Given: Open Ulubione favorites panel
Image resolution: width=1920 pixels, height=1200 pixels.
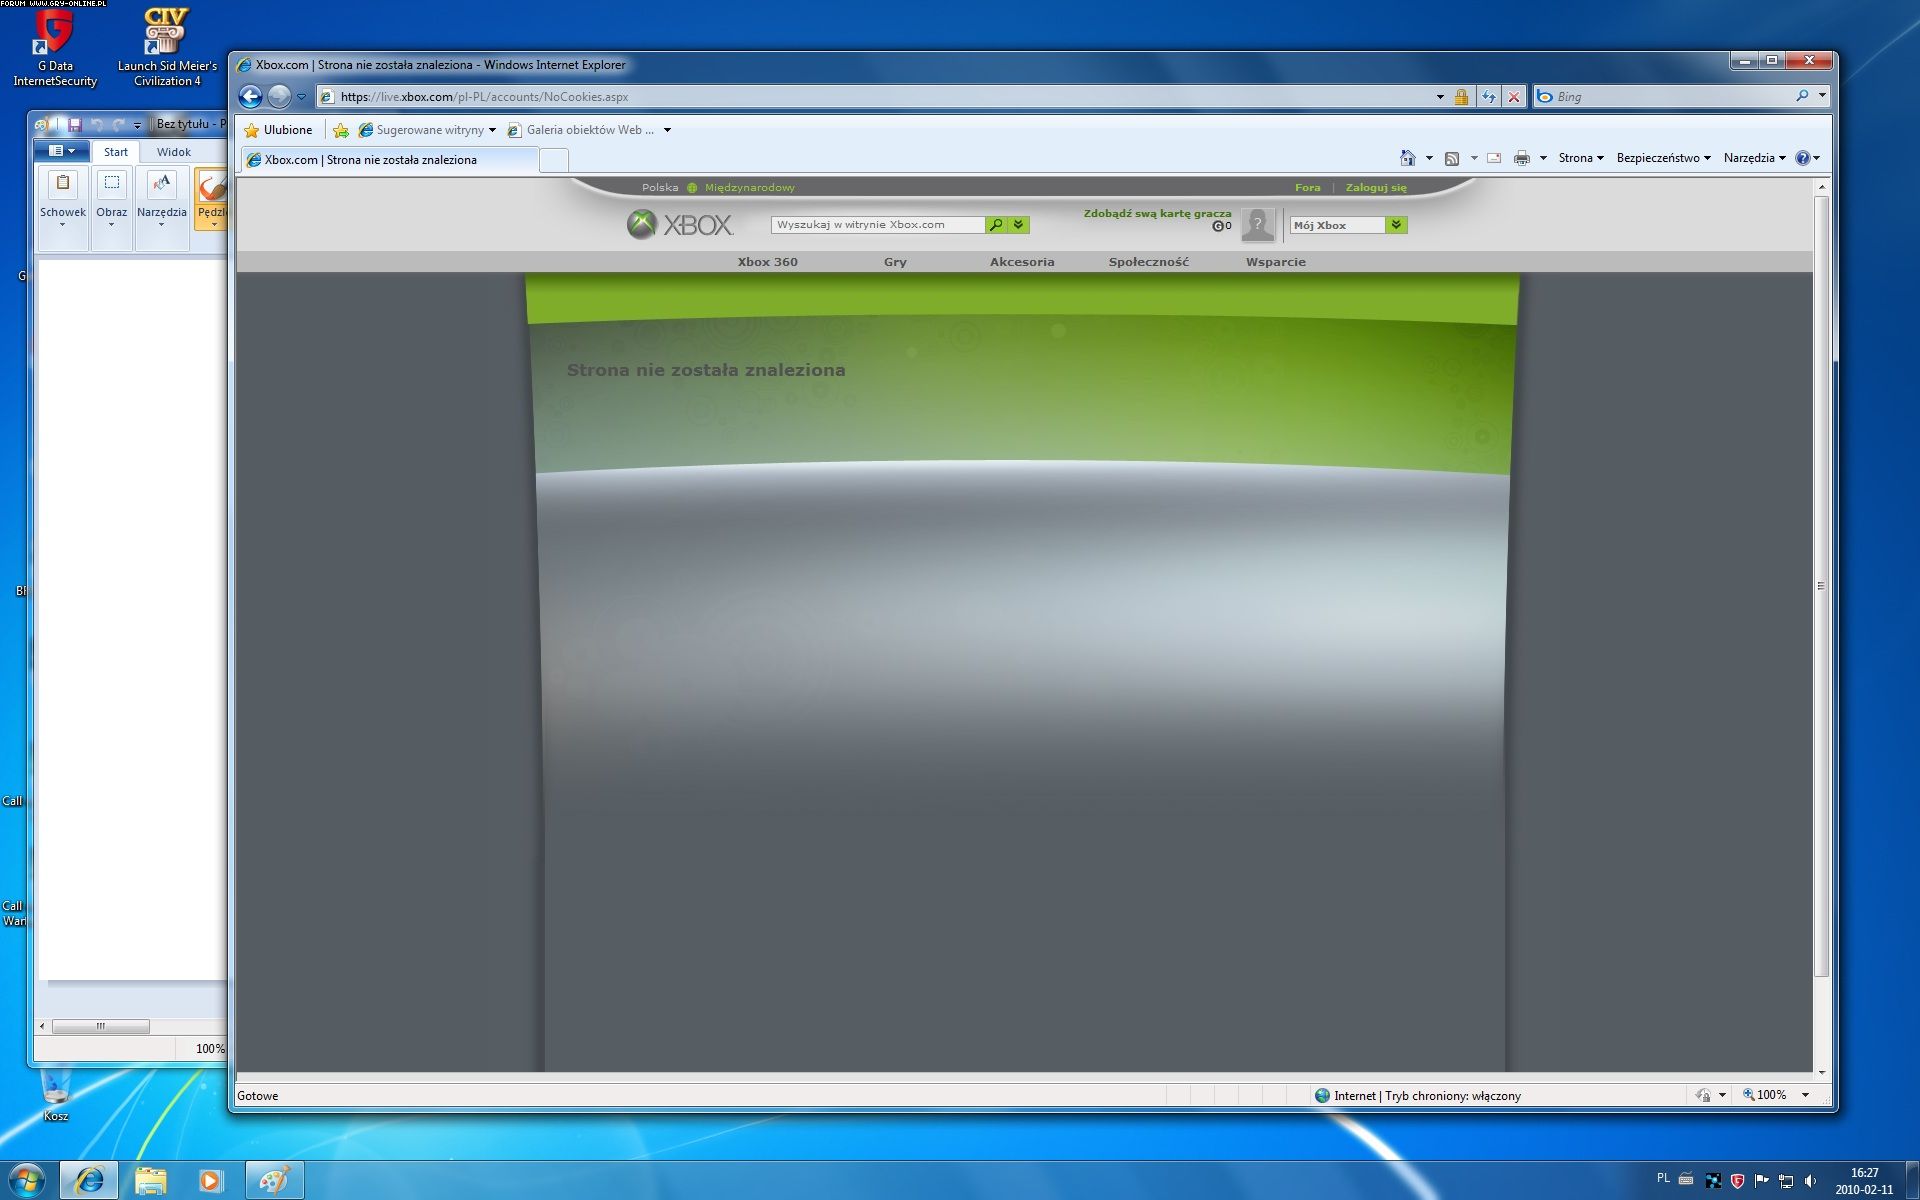Looking at the screenshot, I should 279,130.
